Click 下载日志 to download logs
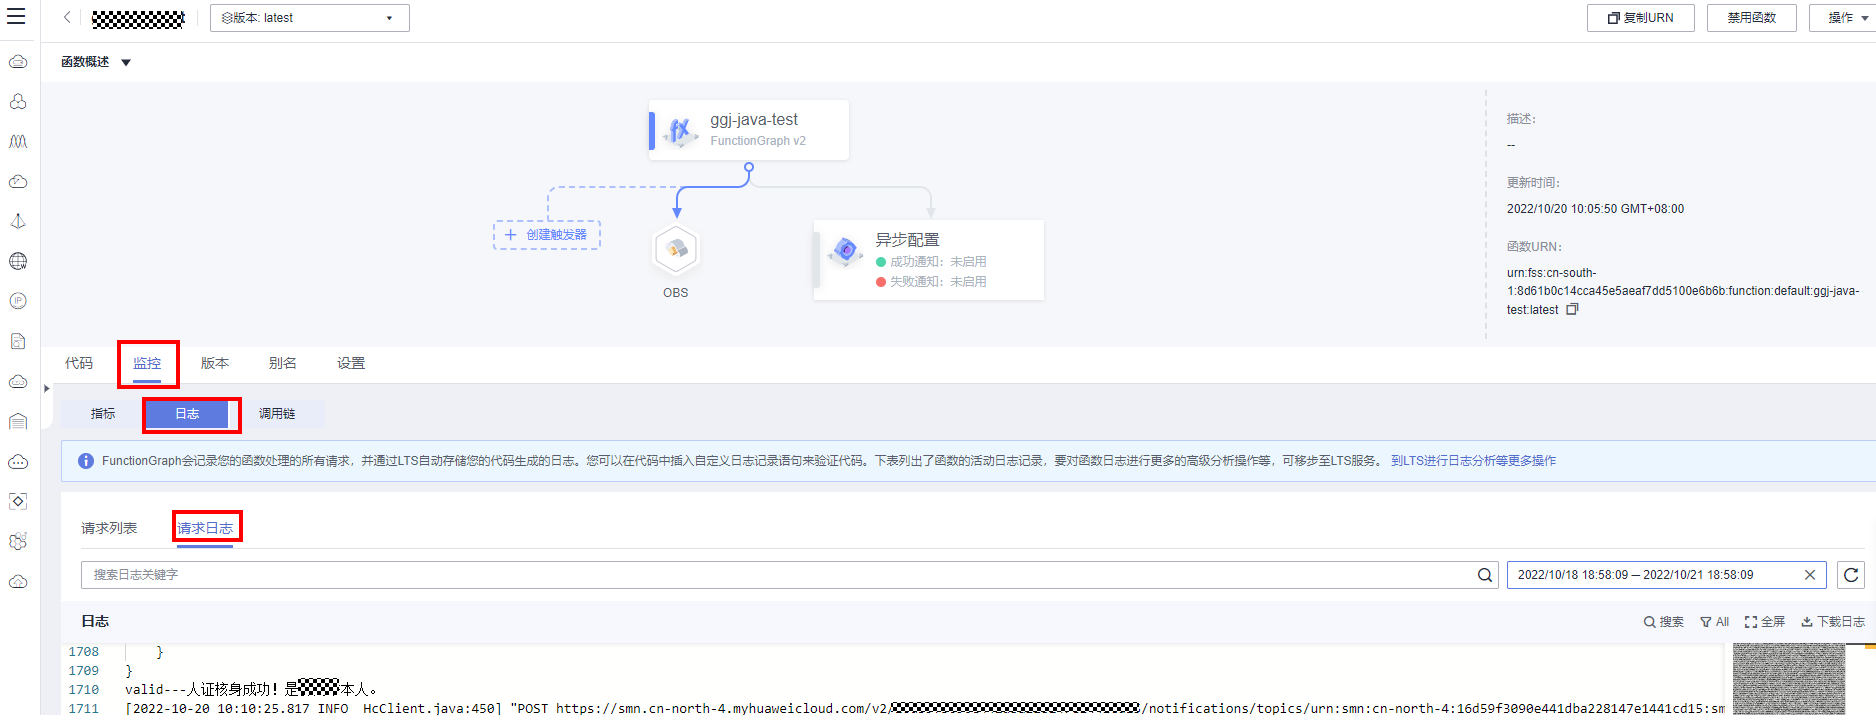1876x715 pixels. (x=1833, y=622)
